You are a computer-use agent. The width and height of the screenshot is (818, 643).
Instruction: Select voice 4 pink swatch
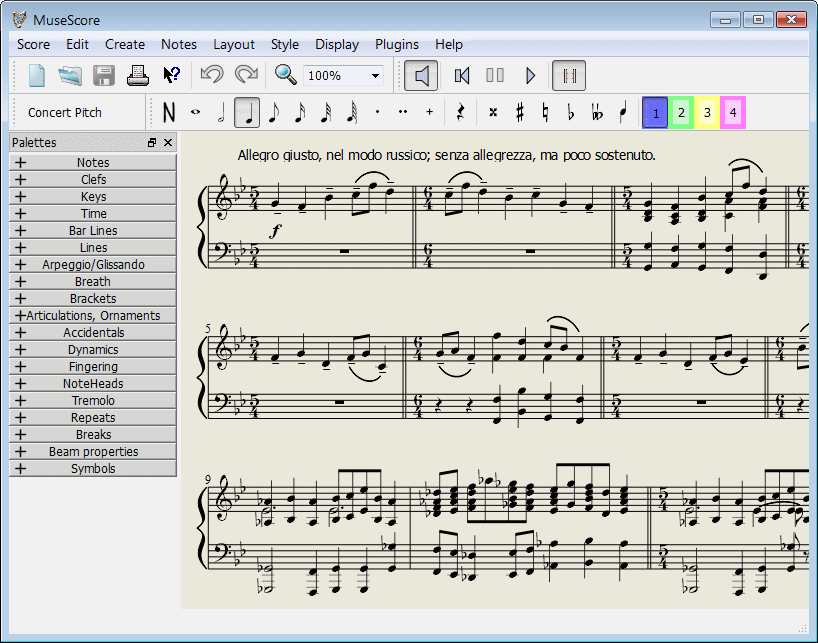[733, 112]
